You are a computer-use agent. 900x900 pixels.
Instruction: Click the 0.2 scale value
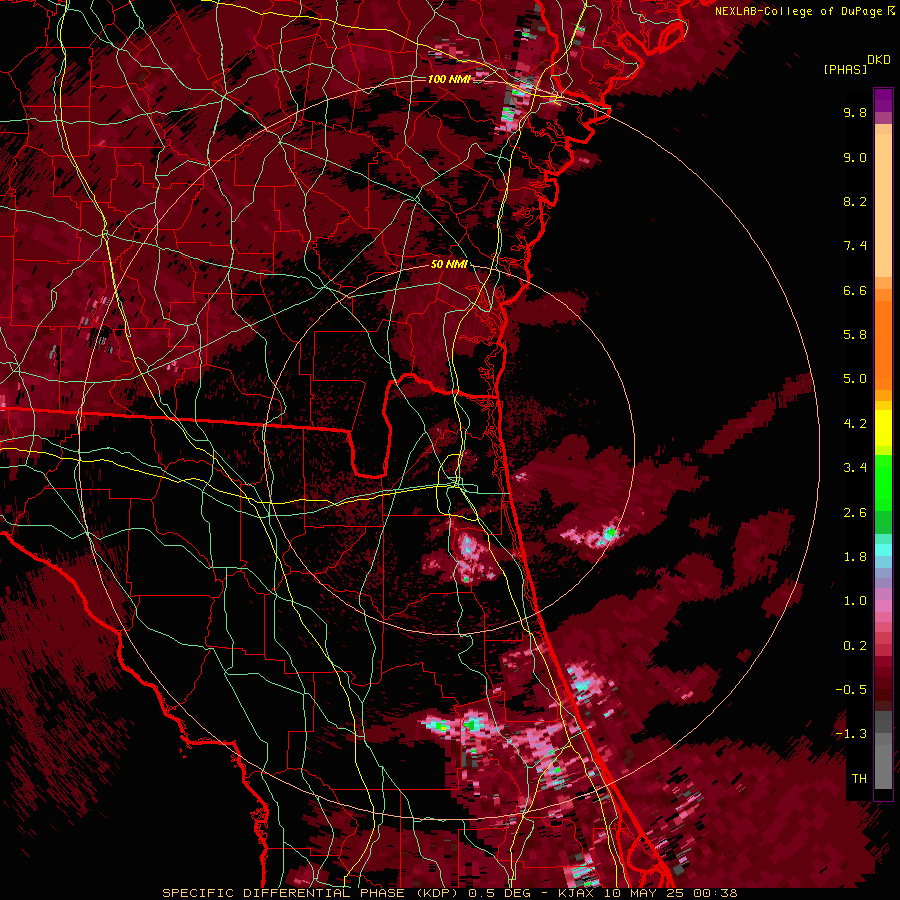point(855,646)
